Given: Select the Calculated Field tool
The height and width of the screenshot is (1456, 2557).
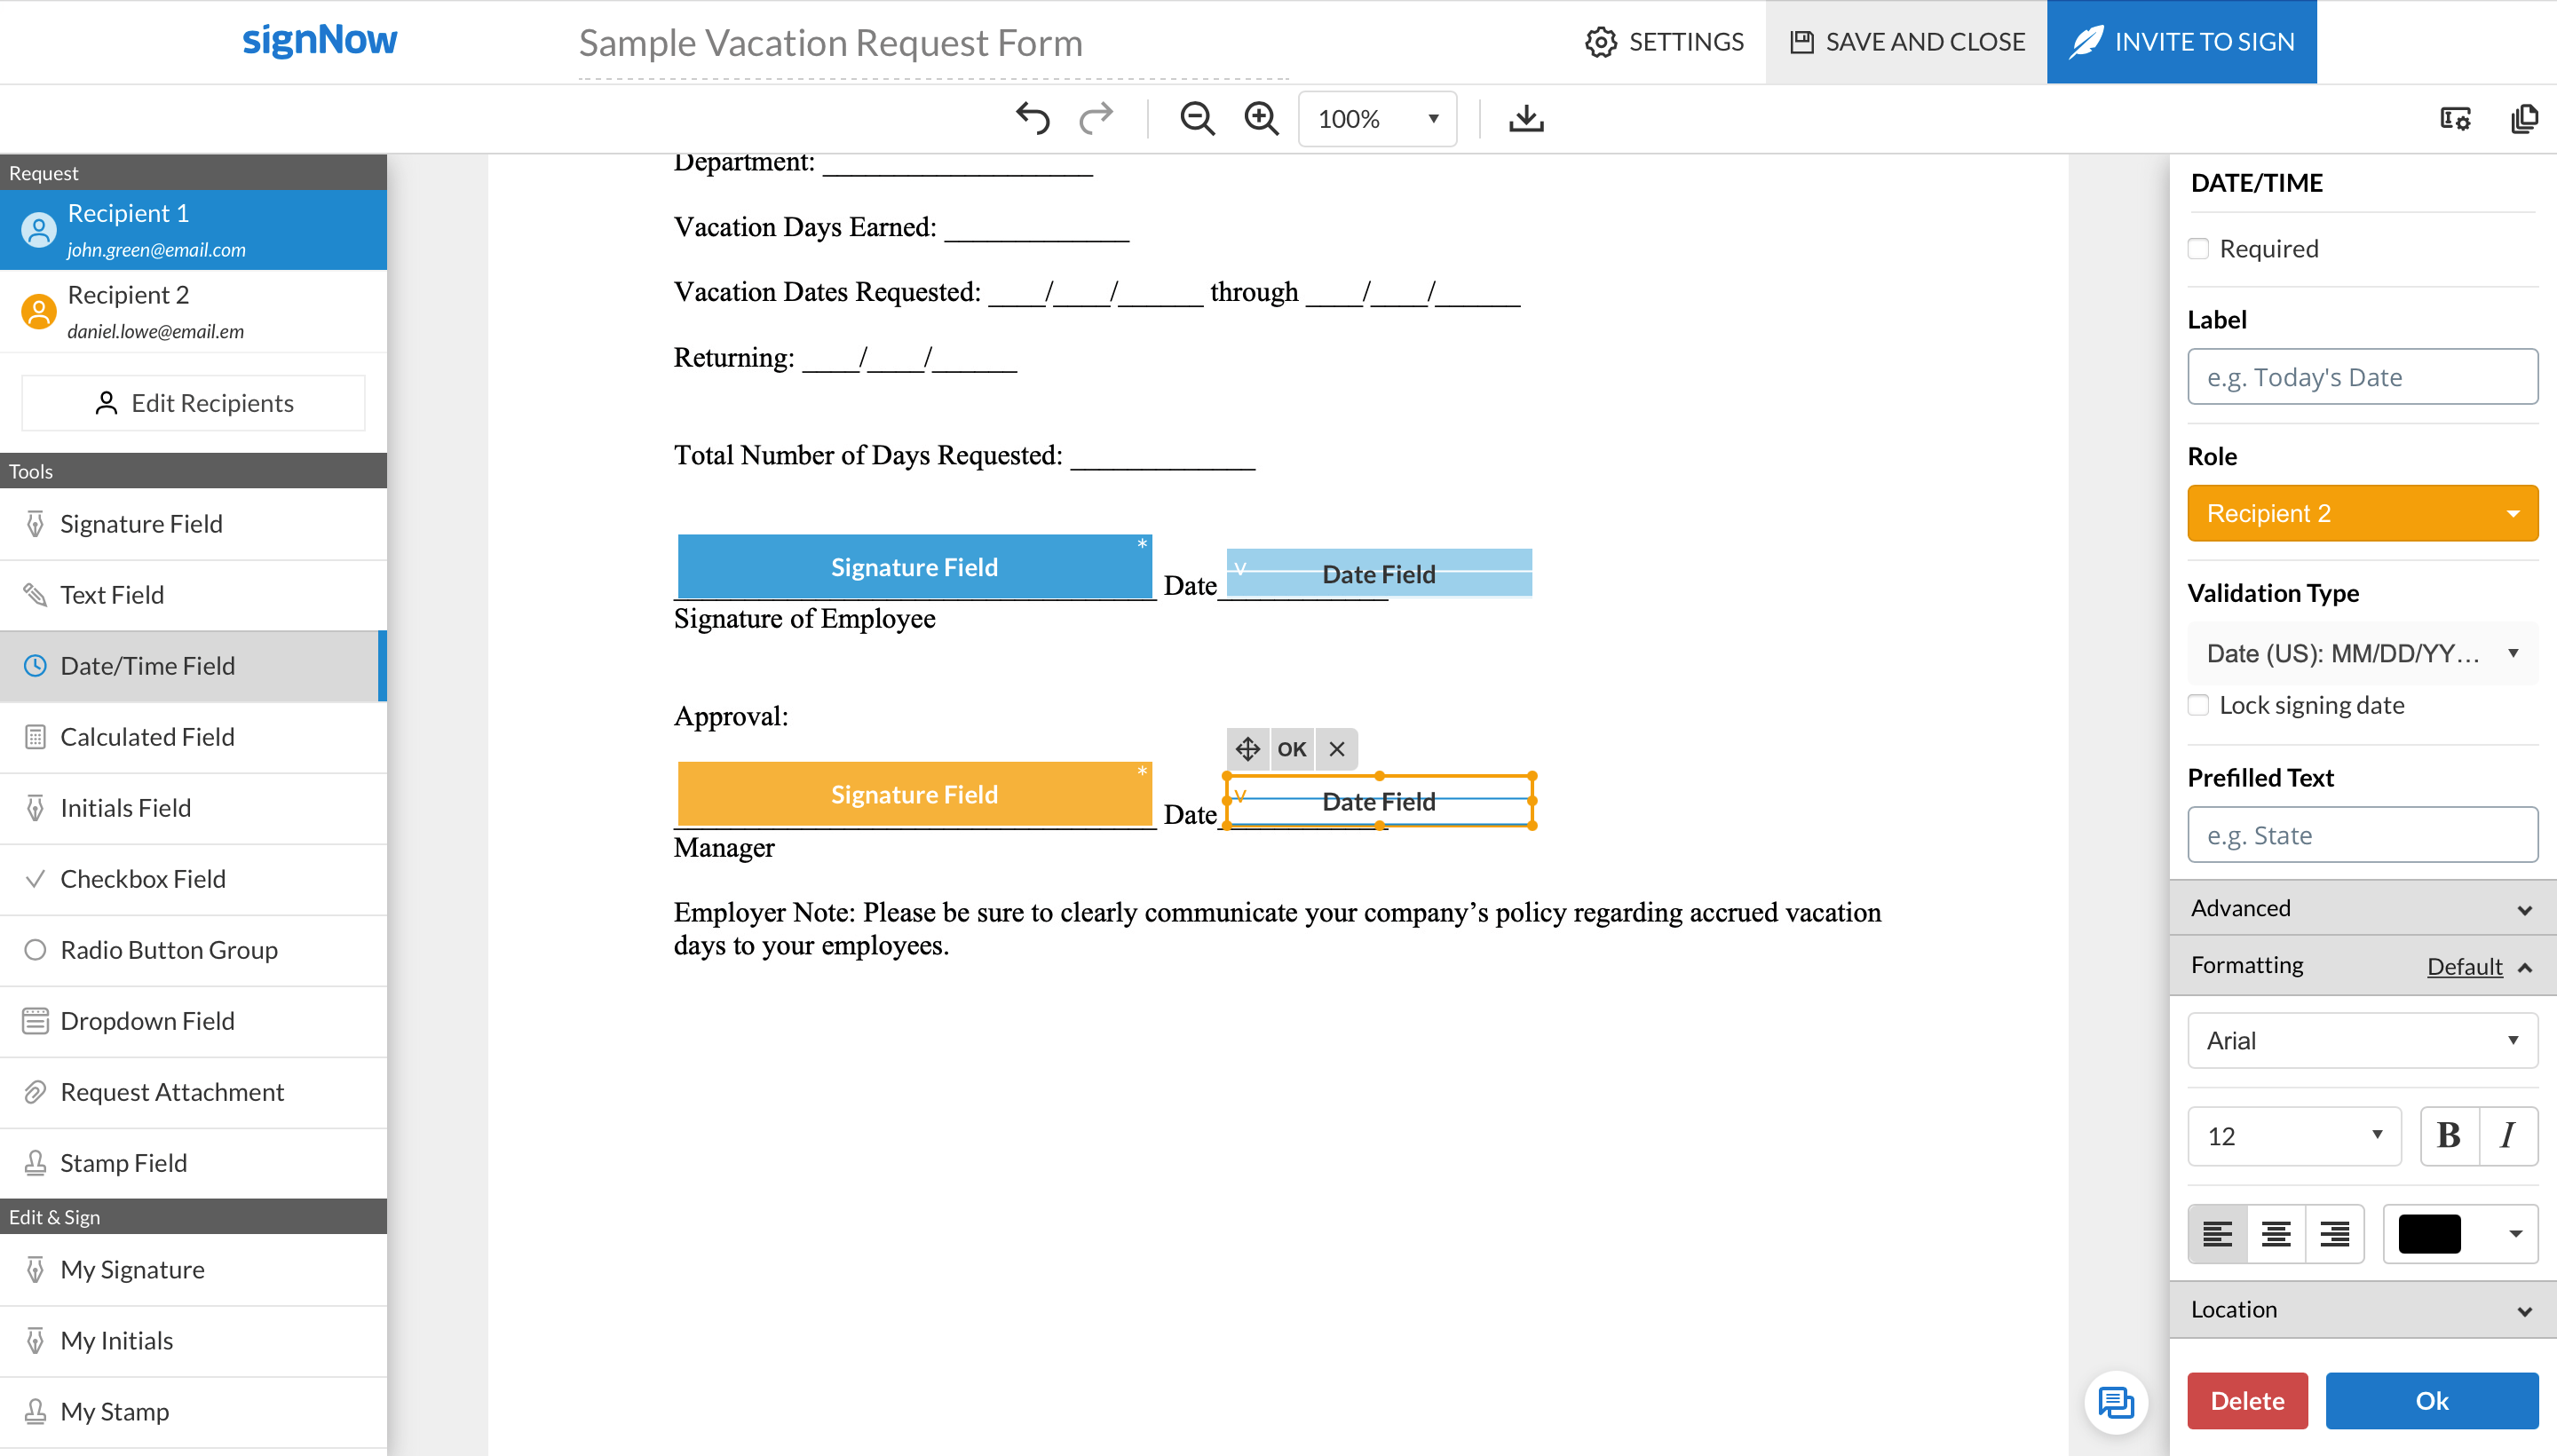Looking at the screenshot, I should 146,737.
